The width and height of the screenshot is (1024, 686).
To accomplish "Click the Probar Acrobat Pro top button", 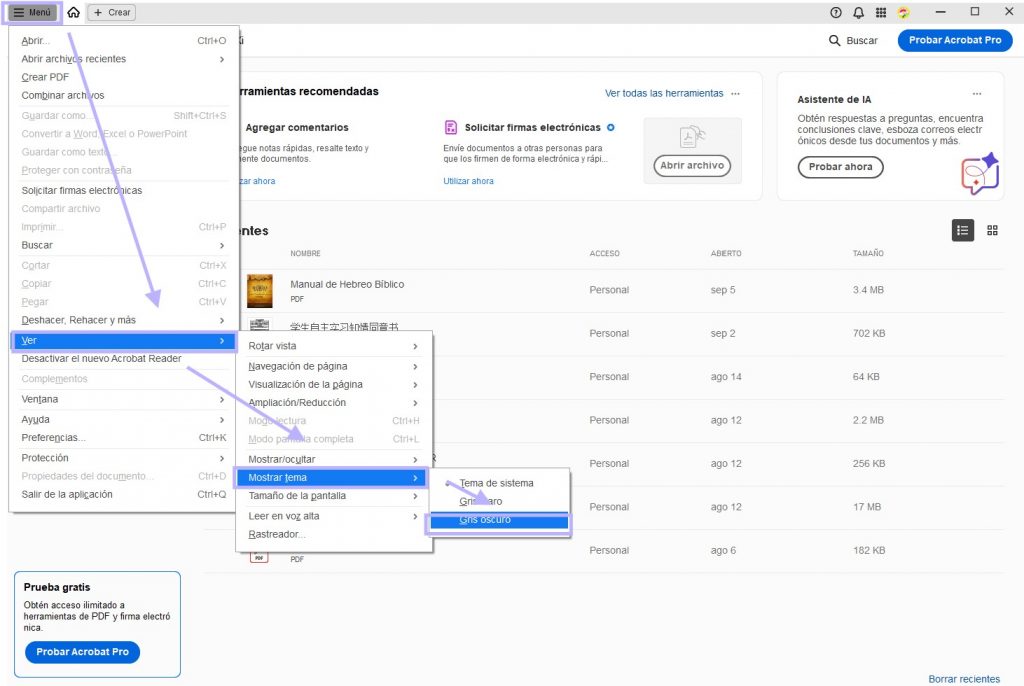I will point(954,41).
